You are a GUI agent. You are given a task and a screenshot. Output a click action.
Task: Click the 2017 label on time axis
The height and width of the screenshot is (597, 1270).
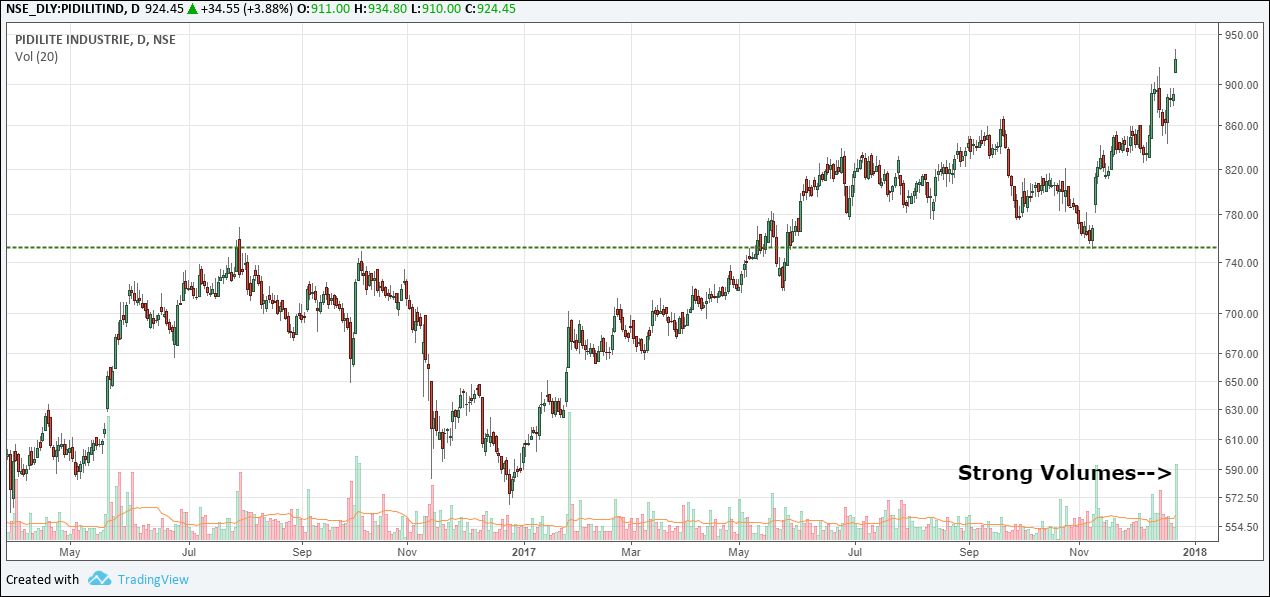(x=525, y=551)
